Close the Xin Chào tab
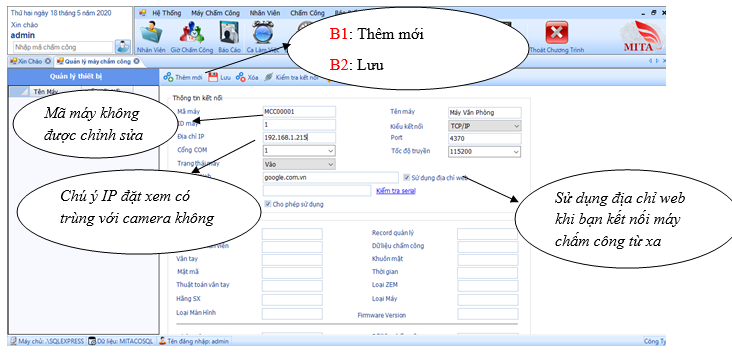Image resolution: width=732 pixels, height=360 pixels. point(48,61)
